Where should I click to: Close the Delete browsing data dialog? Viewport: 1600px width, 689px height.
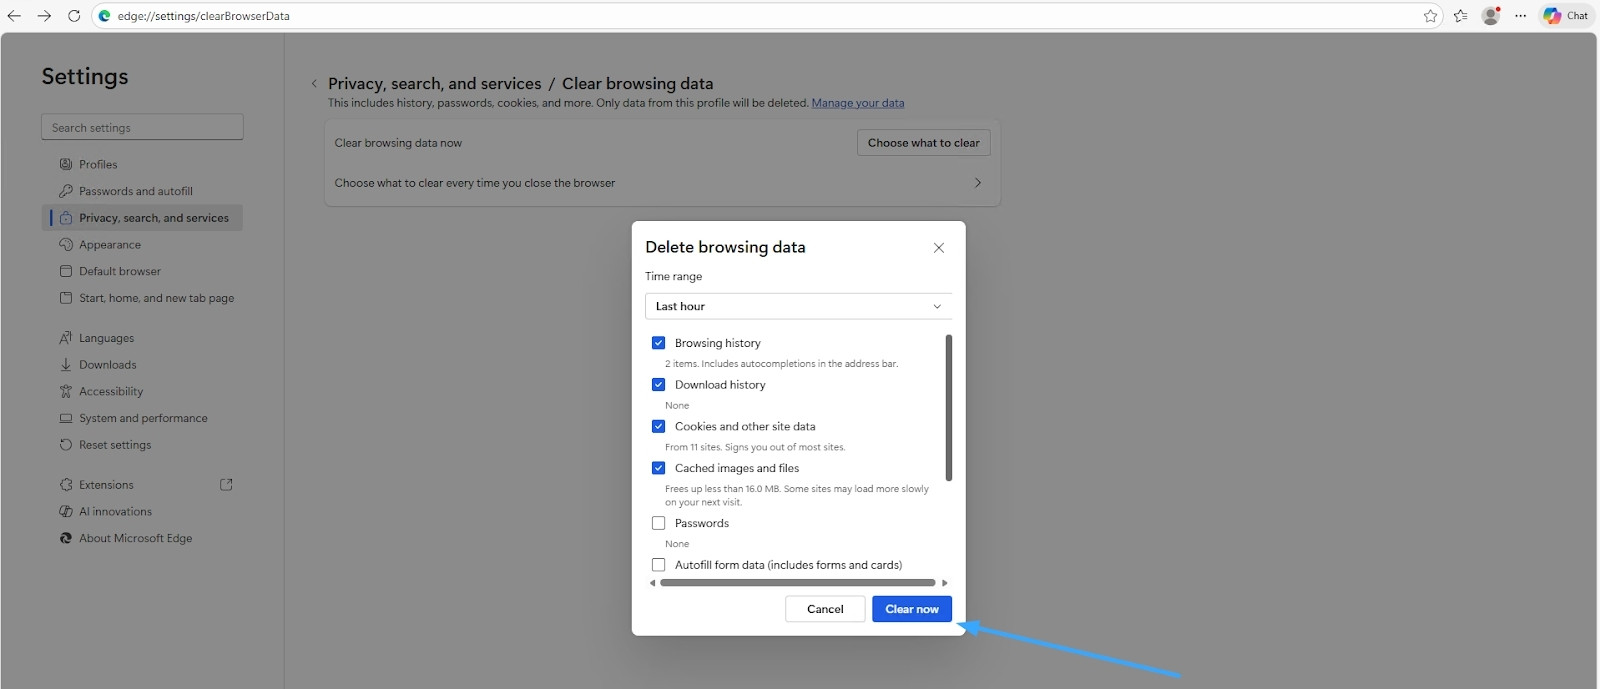tap(938, 248)
